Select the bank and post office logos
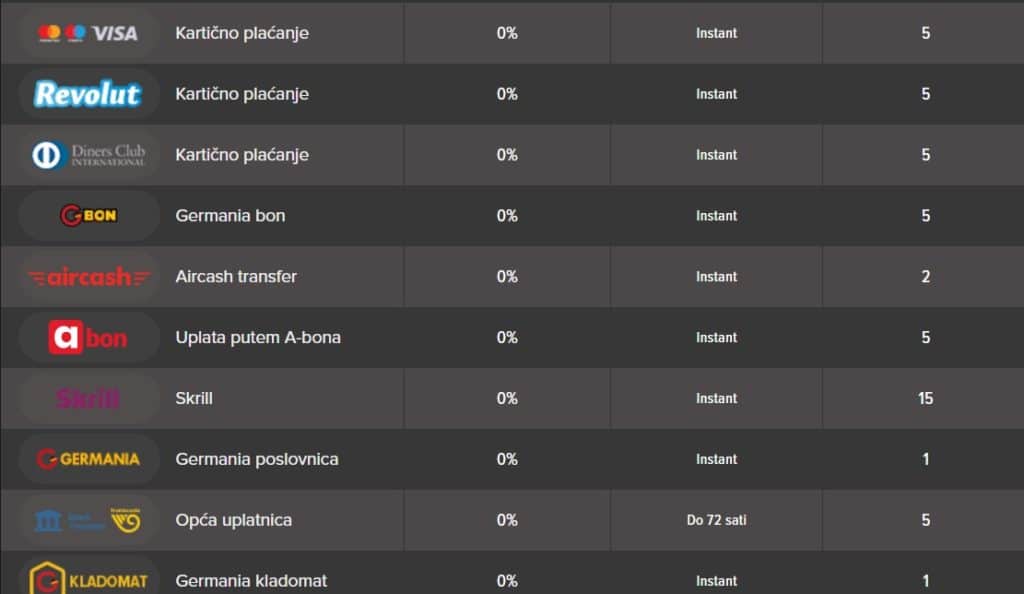The width and height of the screenshot is (1024, 594). [x=88, y=520]
